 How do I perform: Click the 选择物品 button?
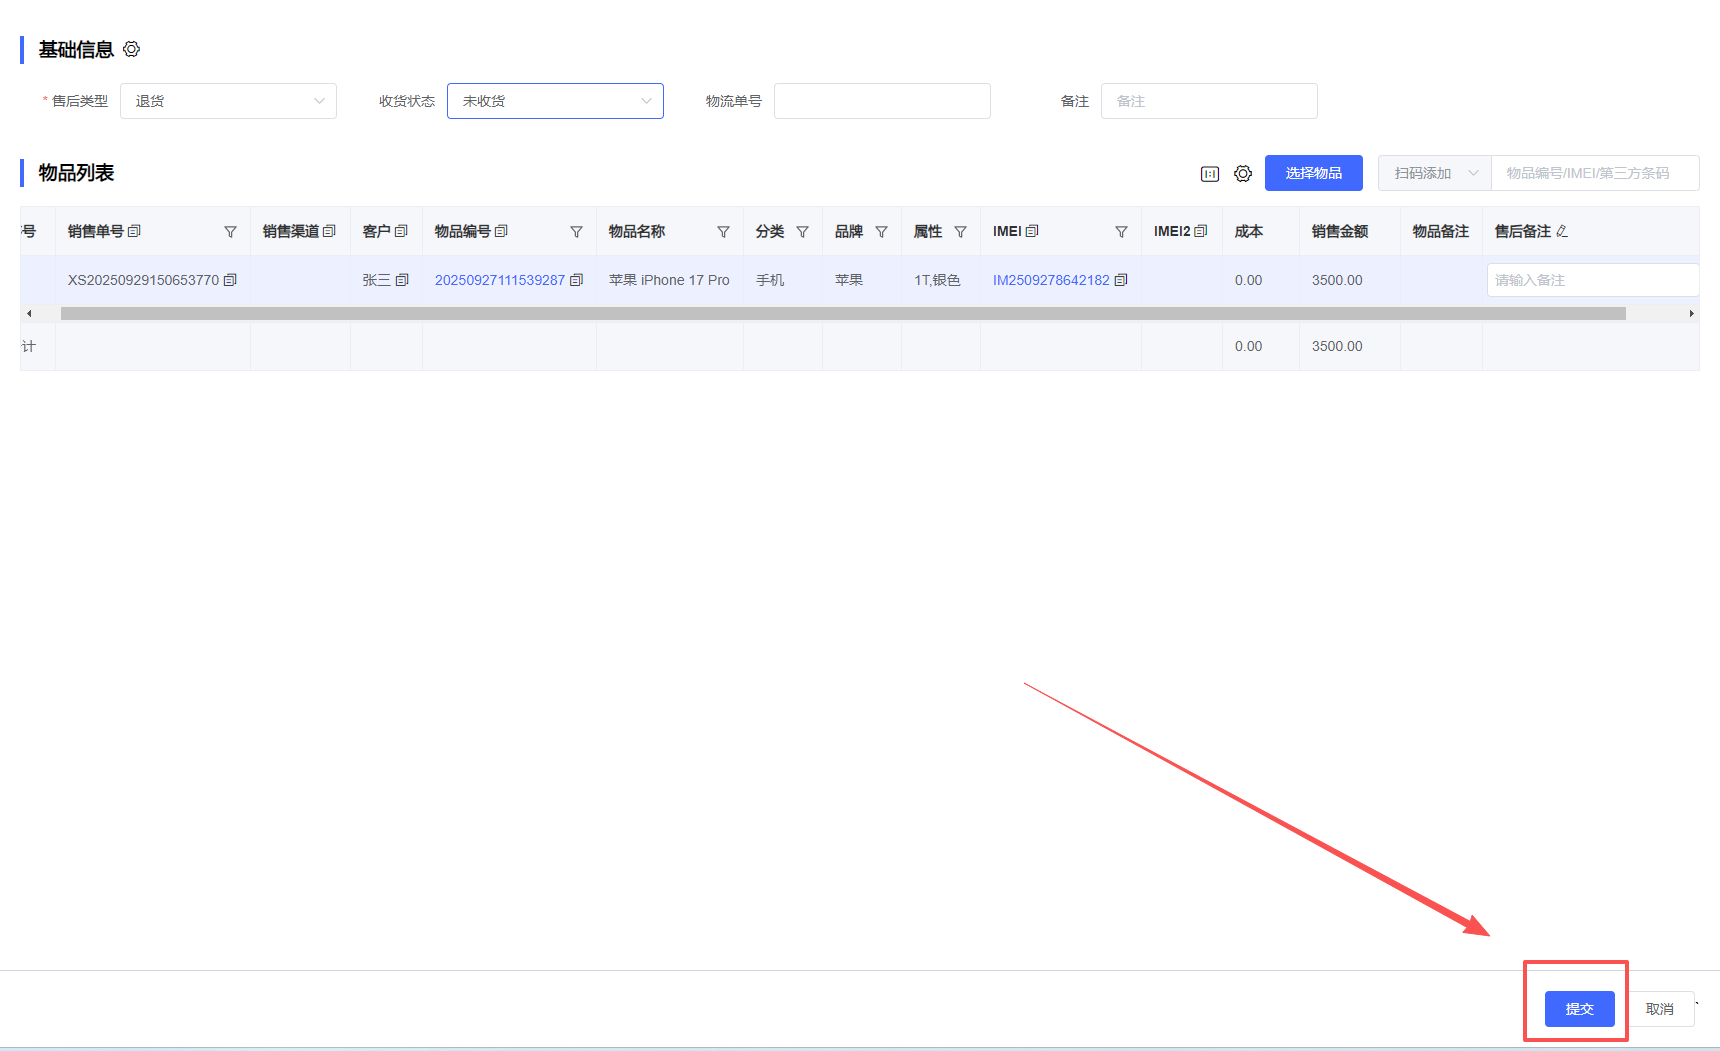coord(1313,173)
